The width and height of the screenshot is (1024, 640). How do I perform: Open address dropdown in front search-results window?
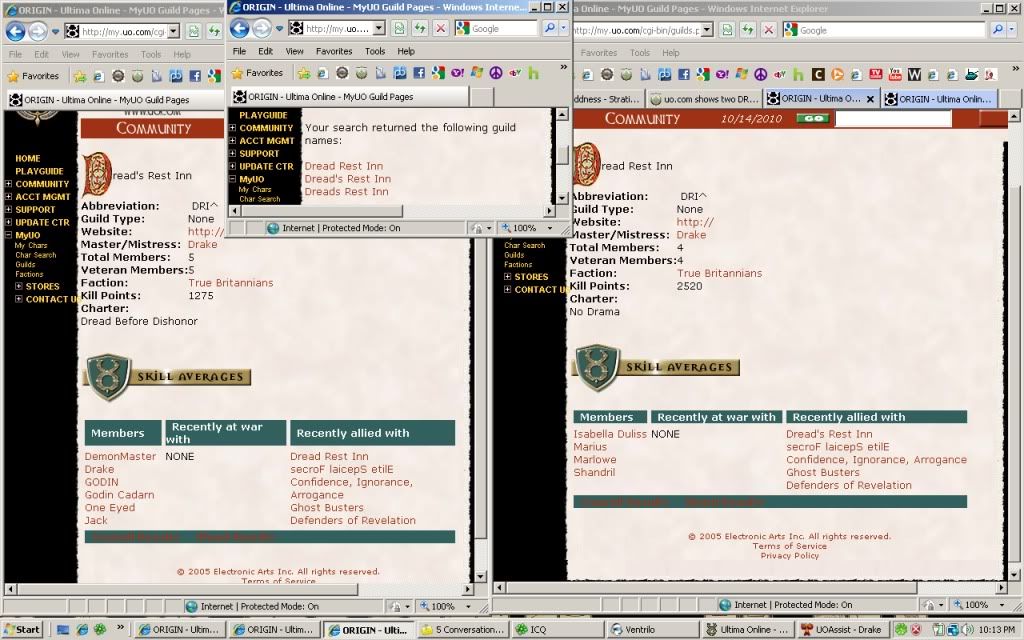click(x=379, y=29)
